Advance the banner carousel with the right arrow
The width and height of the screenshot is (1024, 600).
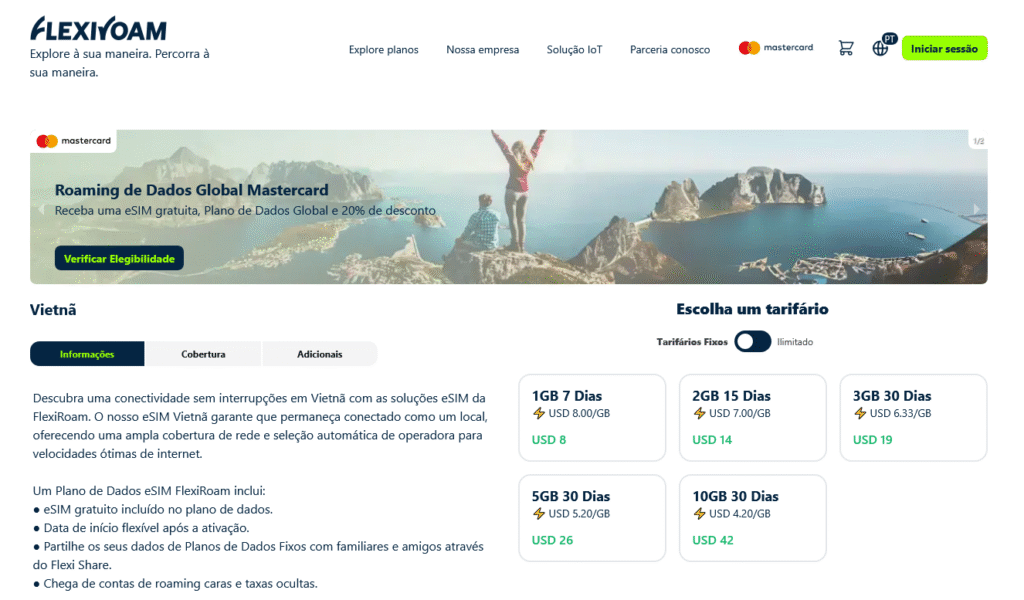pos(975,208)
